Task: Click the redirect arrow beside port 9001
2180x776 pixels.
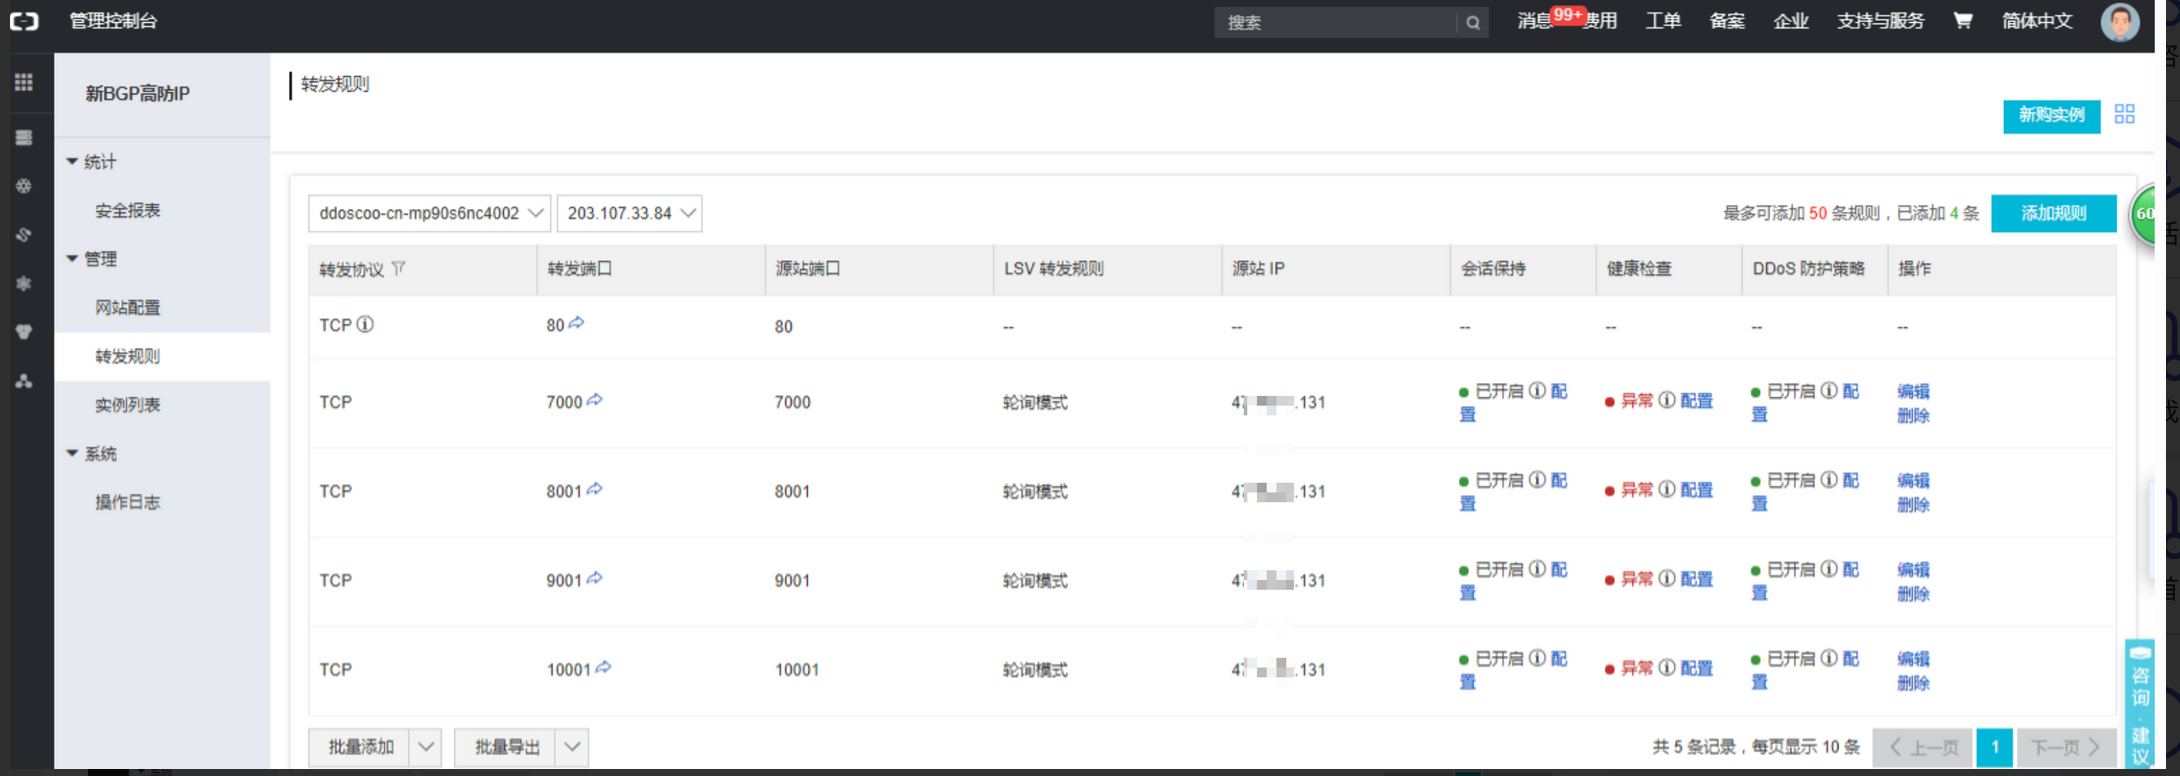Action: click(x=595, y=578)
